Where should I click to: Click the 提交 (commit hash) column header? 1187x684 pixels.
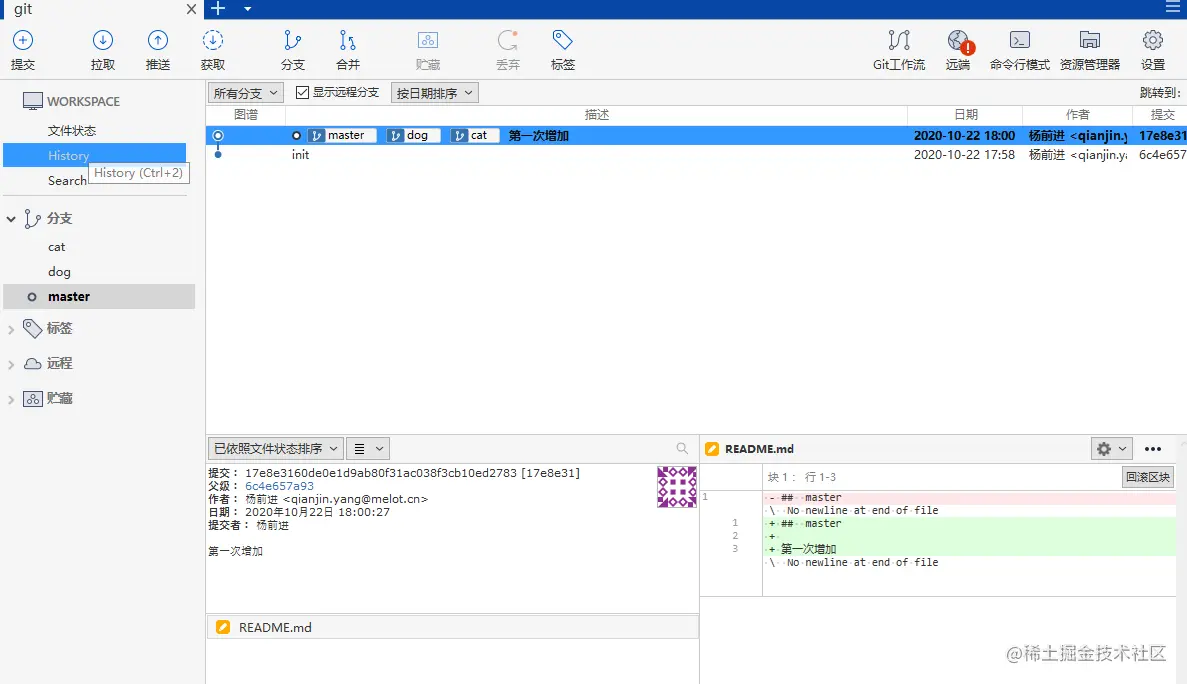[1161, 114]
